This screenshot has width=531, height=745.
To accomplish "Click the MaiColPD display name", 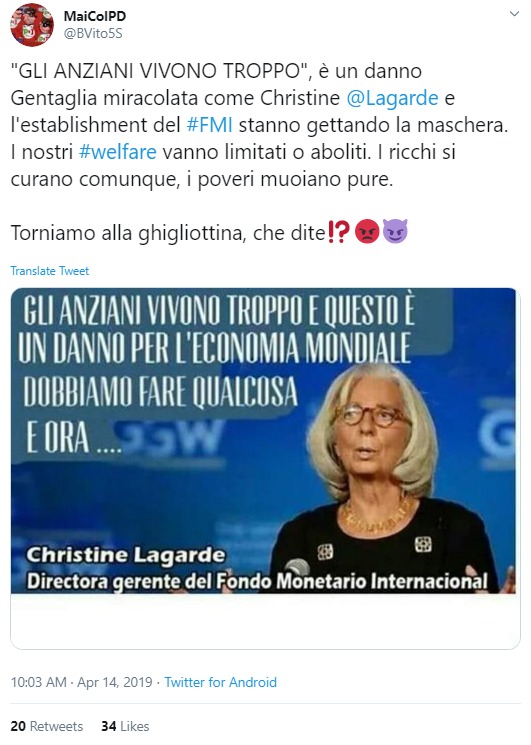I will point(95,16).
